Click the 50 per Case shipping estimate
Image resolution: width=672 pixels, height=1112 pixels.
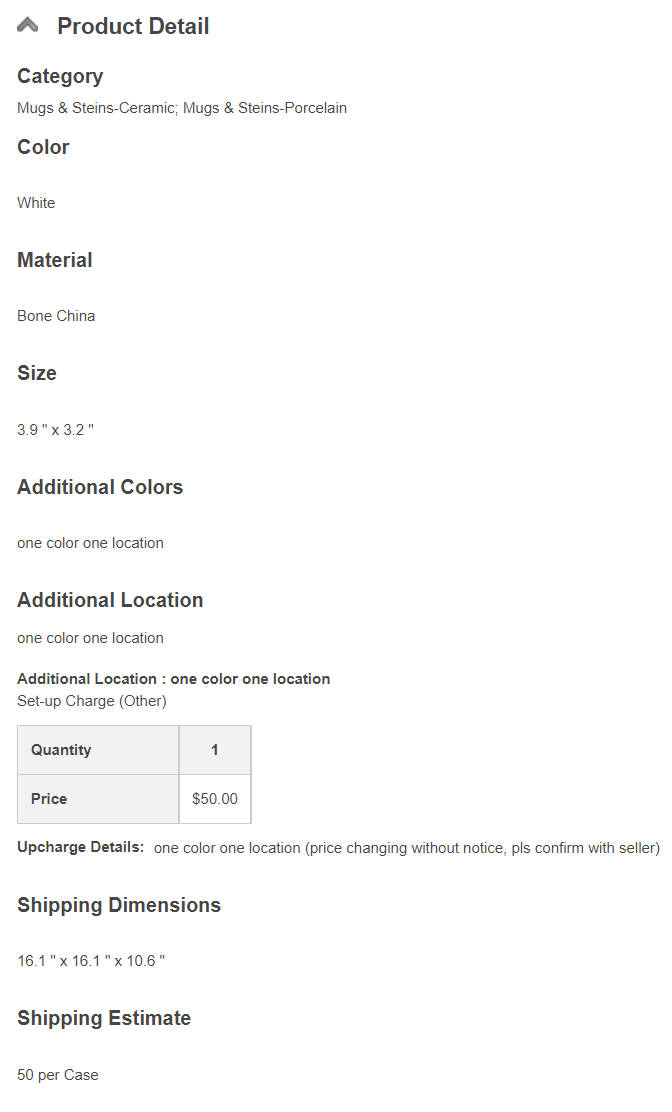pos(57,1075)
